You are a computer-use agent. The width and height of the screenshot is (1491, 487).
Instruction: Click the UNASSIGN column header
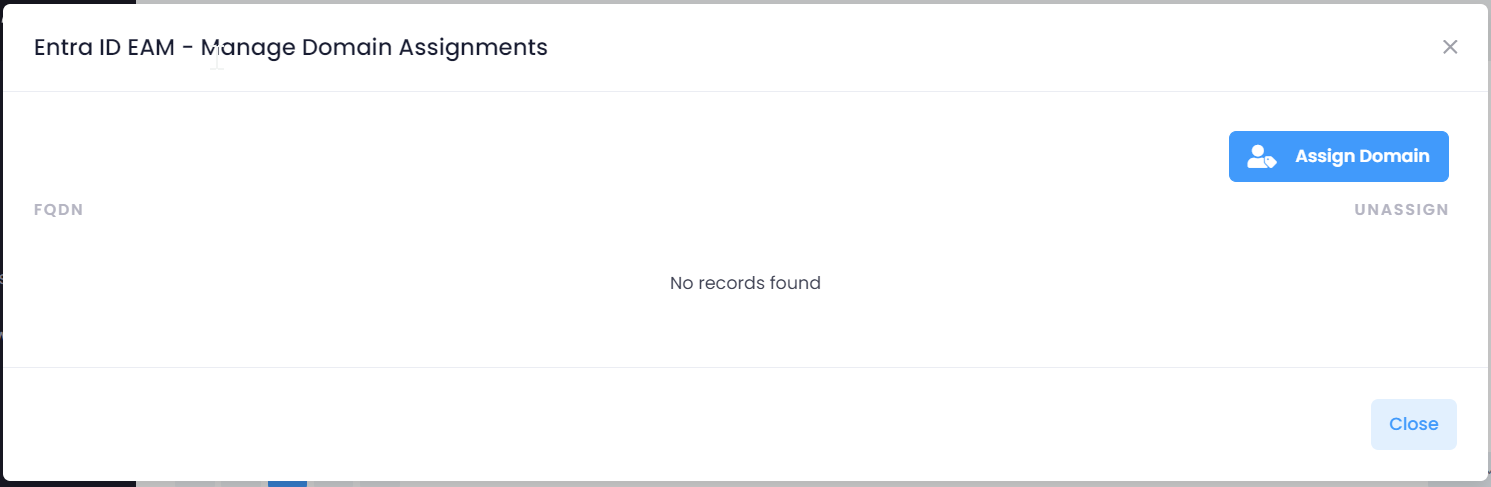tap(1401, 210)
